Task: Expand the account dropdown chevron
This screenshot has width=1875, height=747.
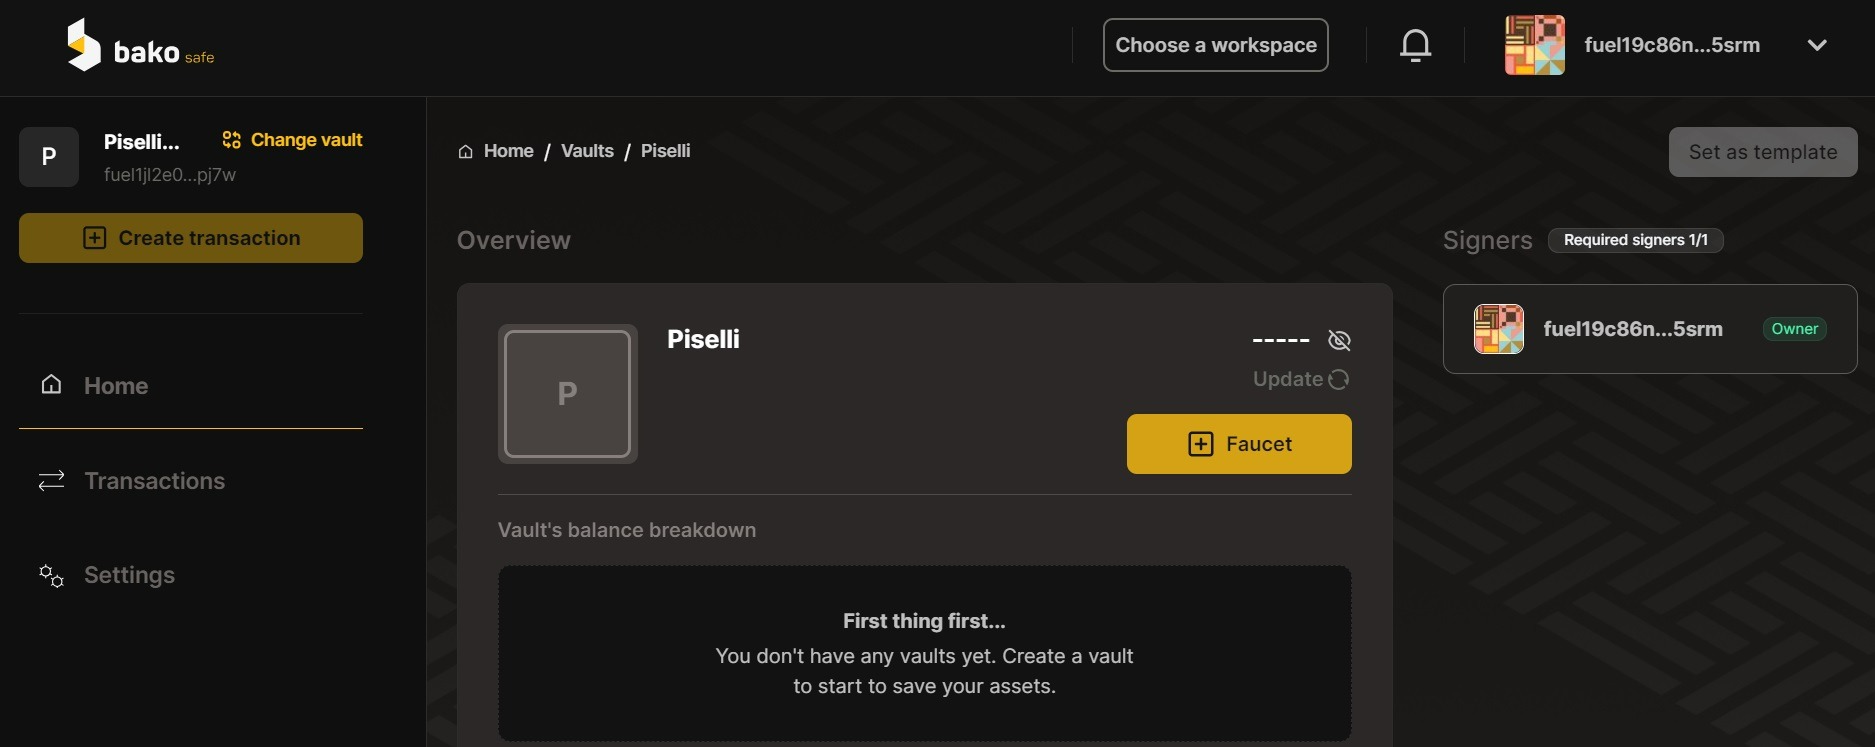Action: pos(1817,45)
